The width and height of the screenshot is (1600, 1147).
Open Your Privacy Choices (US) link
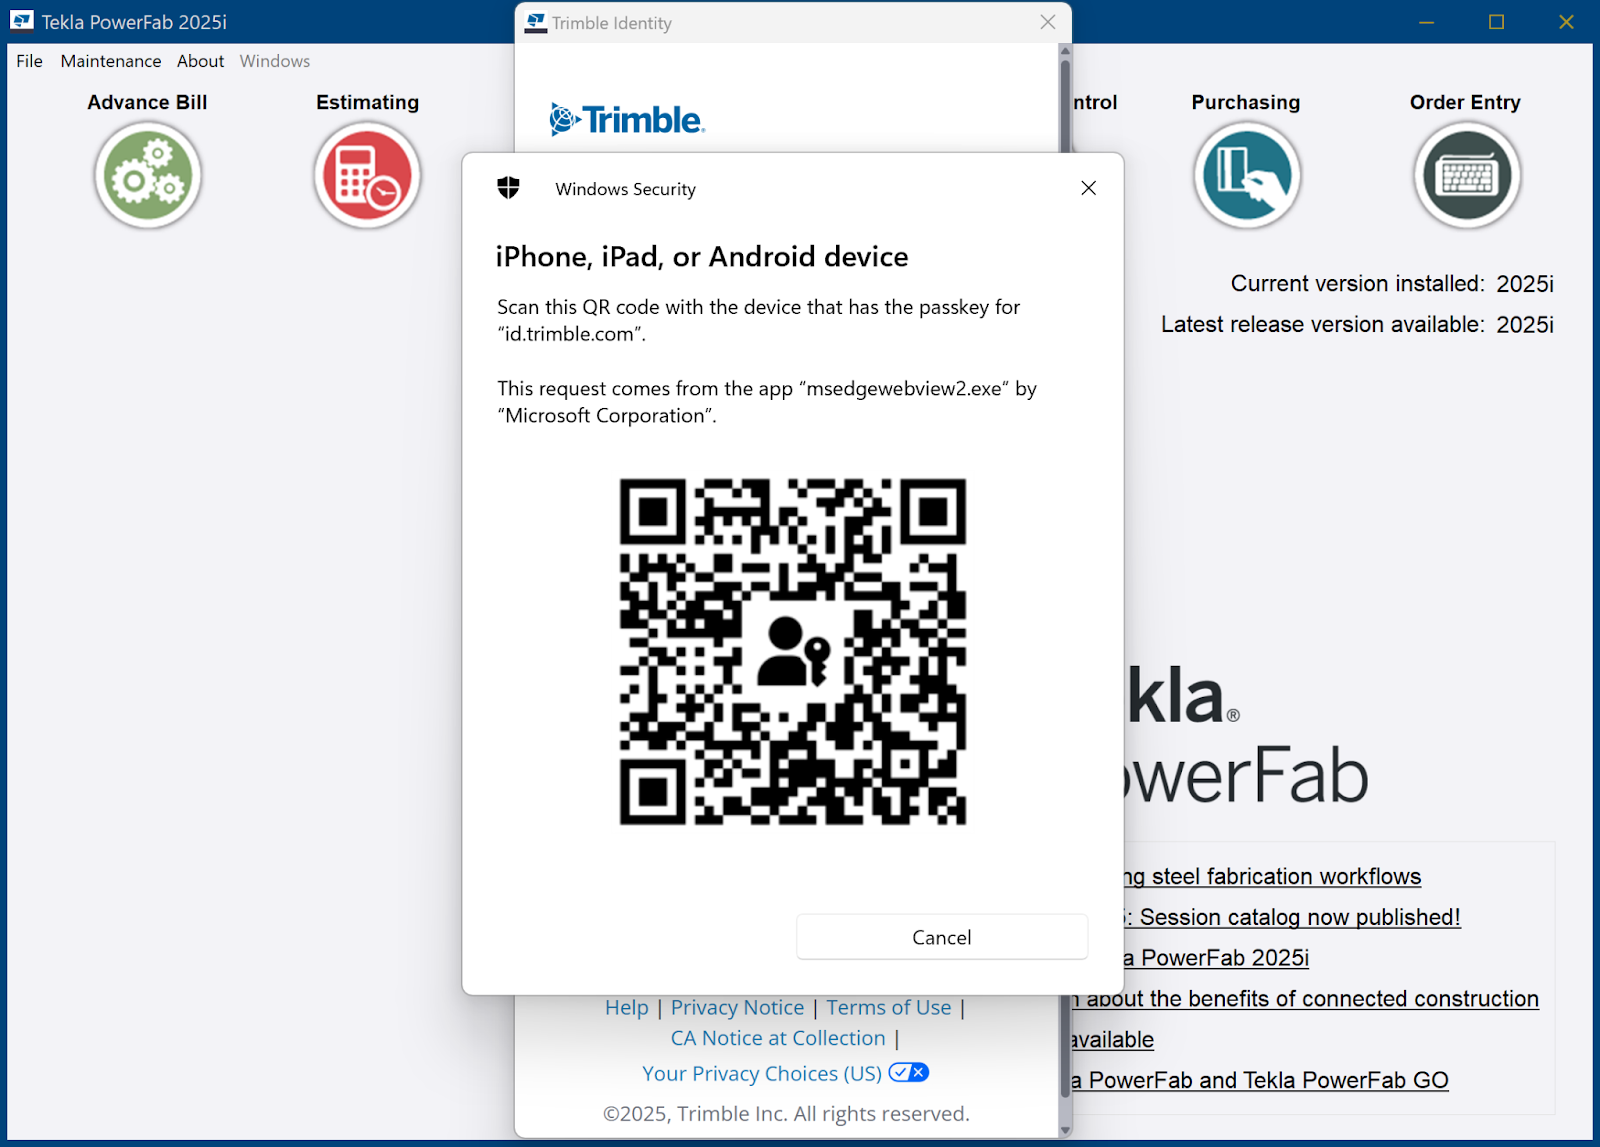[x=762, y=1073]
